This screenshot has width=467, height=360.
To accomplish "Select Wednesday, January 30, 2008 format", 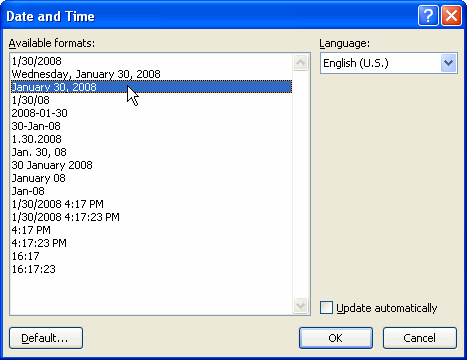I will click(152, 74).
